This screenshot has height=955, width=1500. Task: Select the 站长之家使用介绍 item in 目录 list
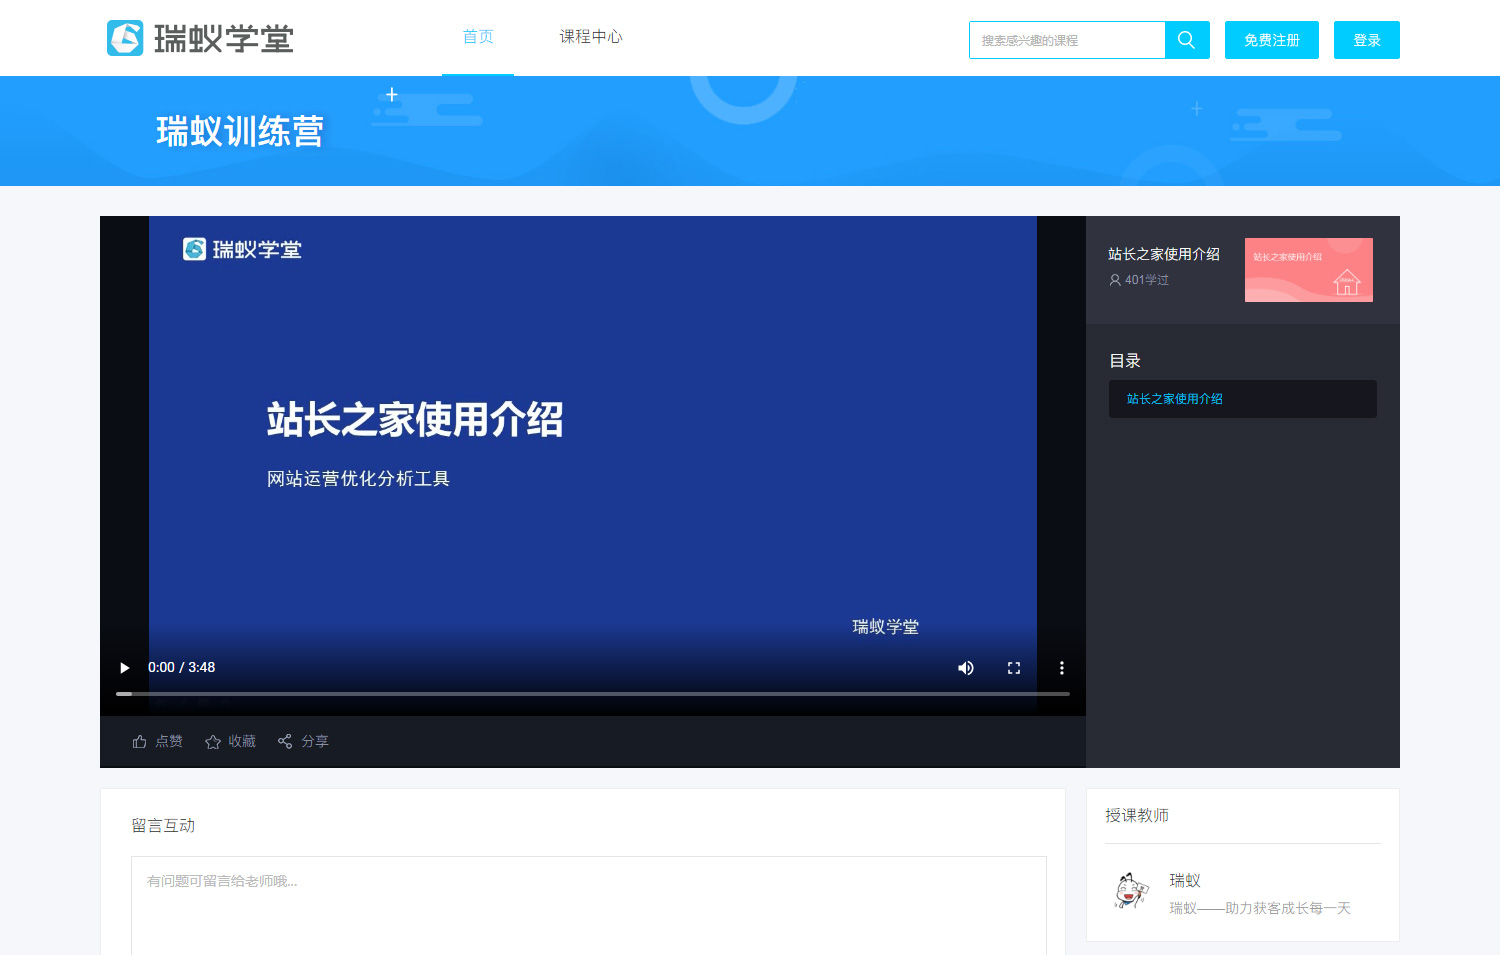pos(1243,399)
